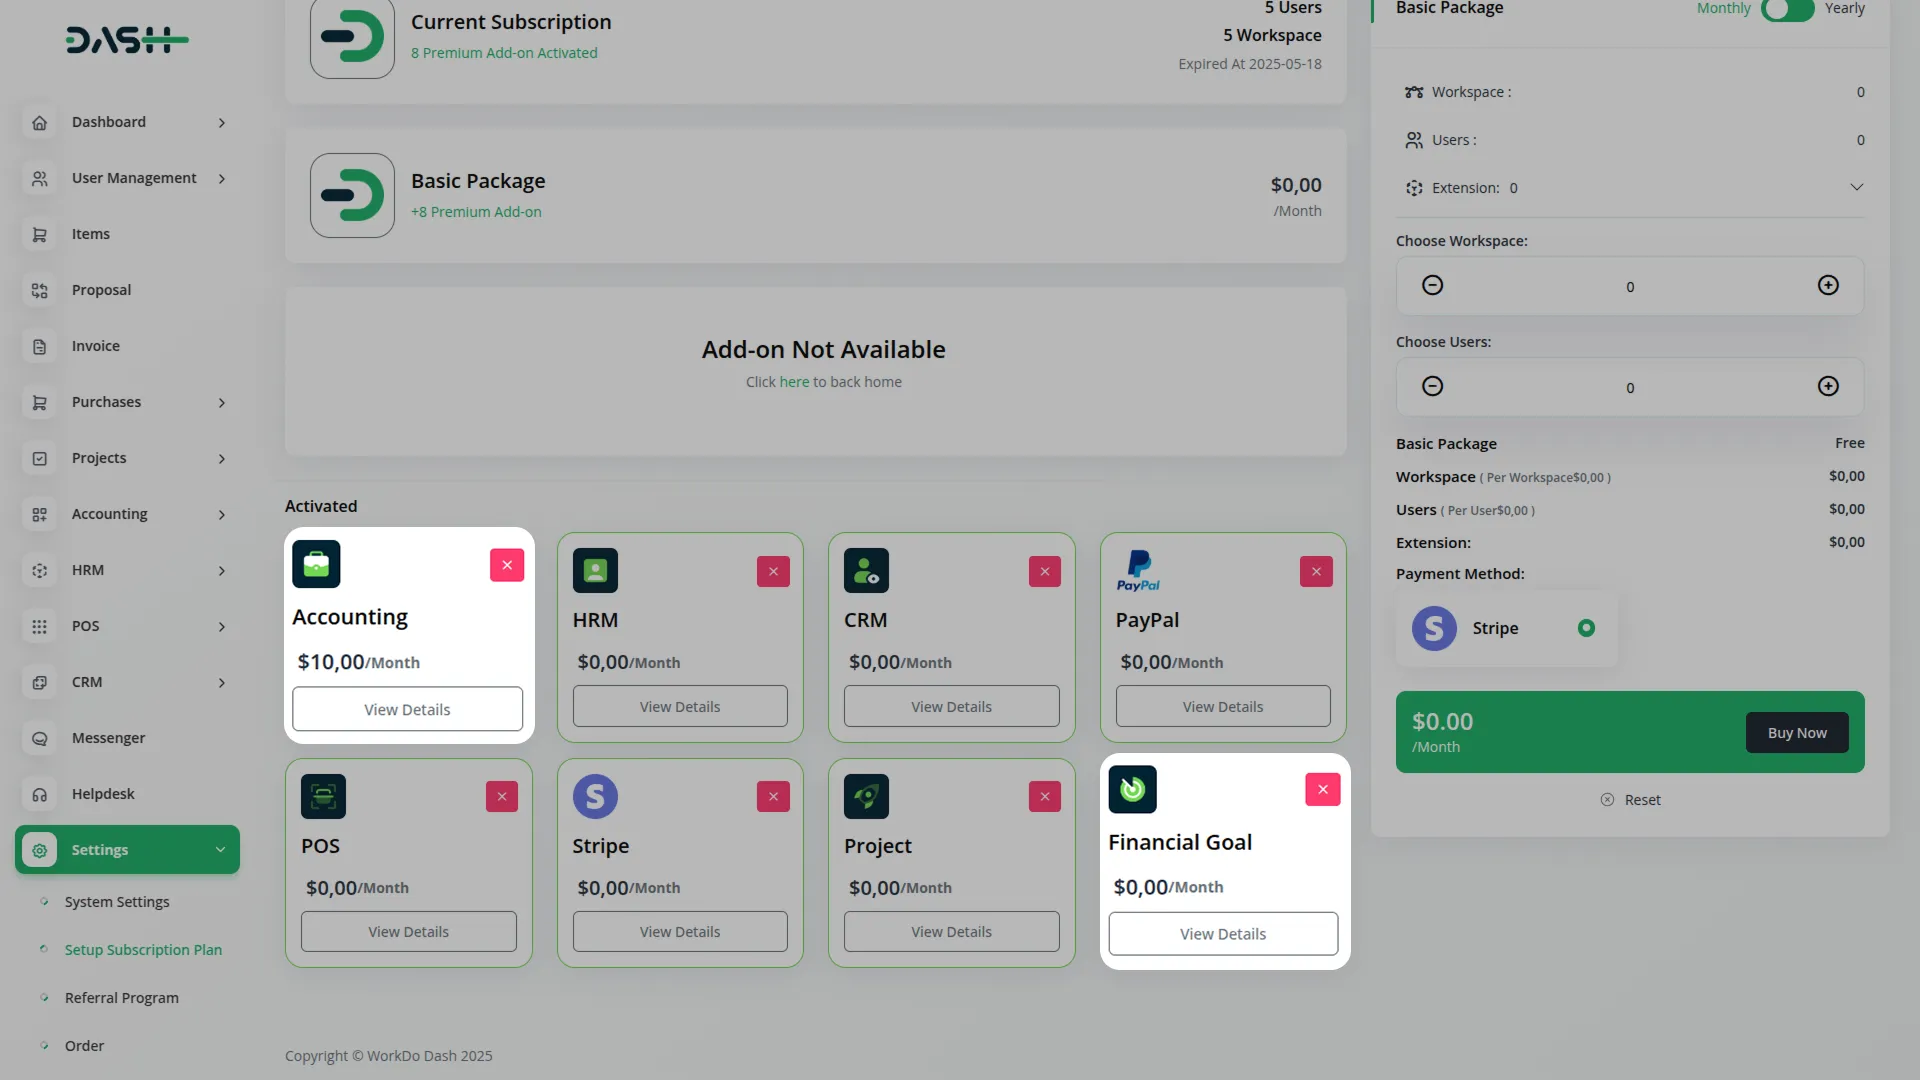Click the Financial Goal red remove icon

point(1322,789)
